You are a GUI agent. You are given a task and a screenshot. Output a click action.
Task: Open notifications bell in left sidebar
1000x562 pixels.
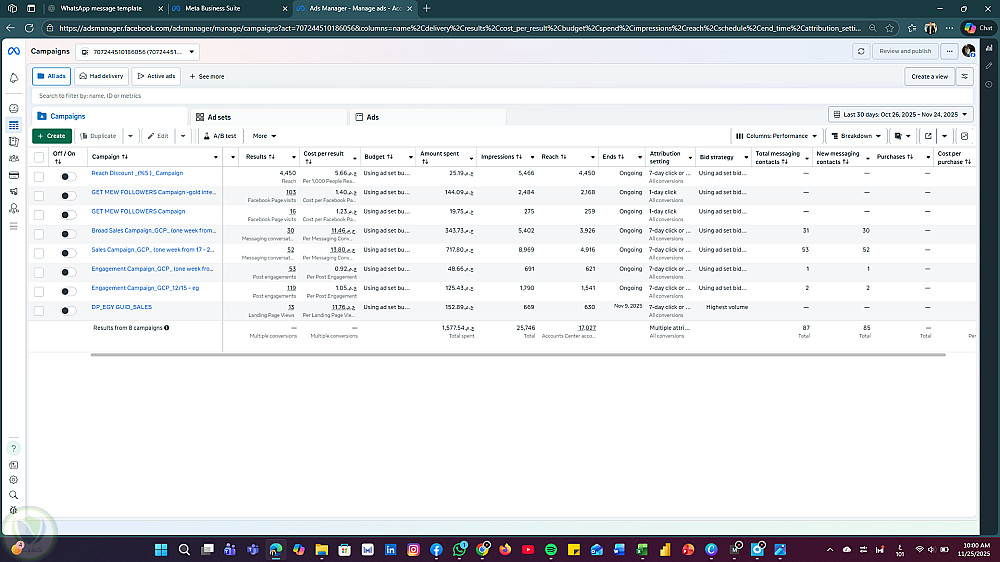tap(13, 78)
